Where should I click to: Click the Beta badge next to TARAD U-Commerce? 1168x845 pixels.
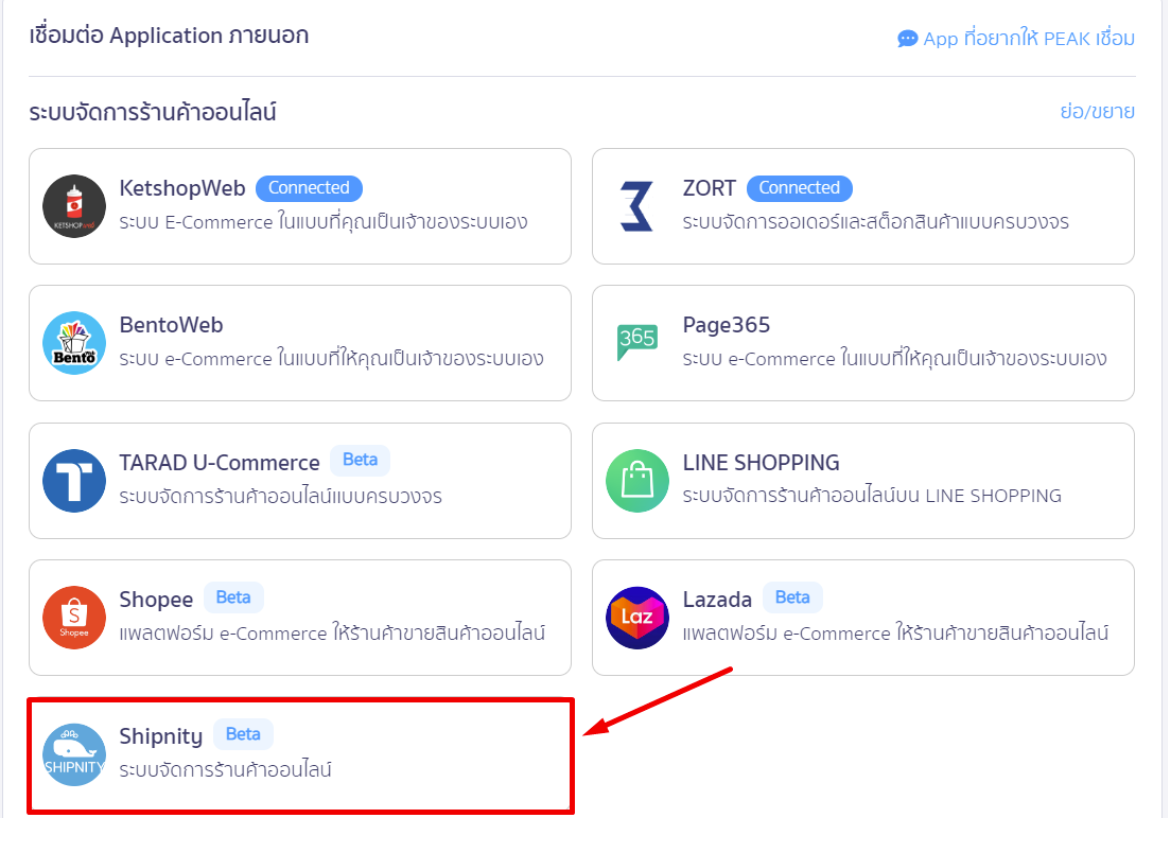[360, 460]
